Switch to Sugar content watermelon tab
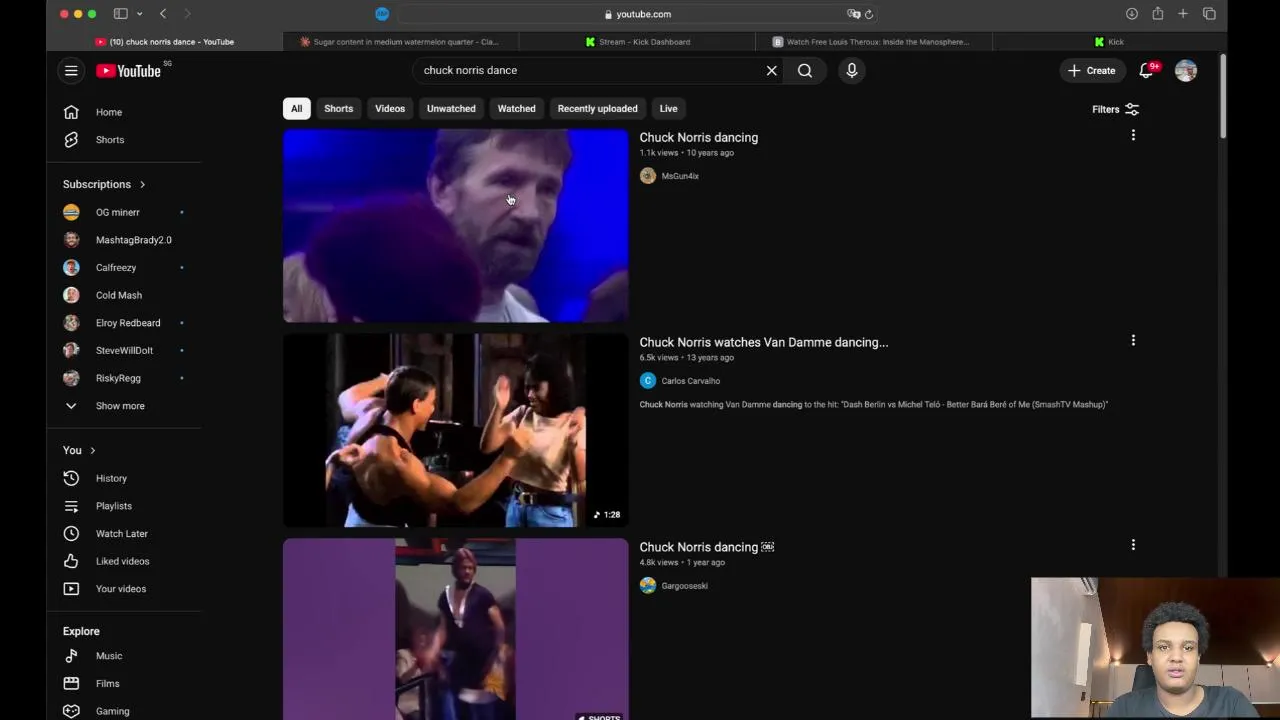Viewport: 1280px width, 720px height. pos(398,42)
